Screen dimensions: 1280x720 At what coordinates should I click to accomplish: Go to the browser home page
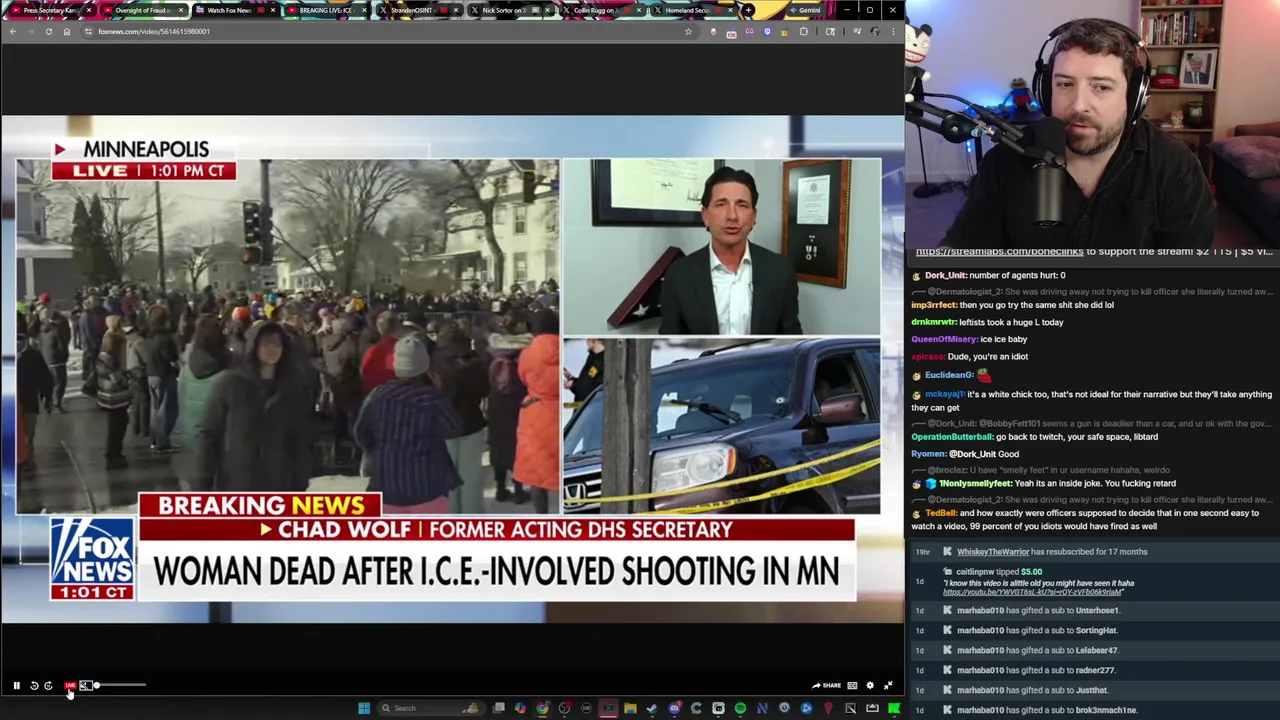[x=67, y=31]
